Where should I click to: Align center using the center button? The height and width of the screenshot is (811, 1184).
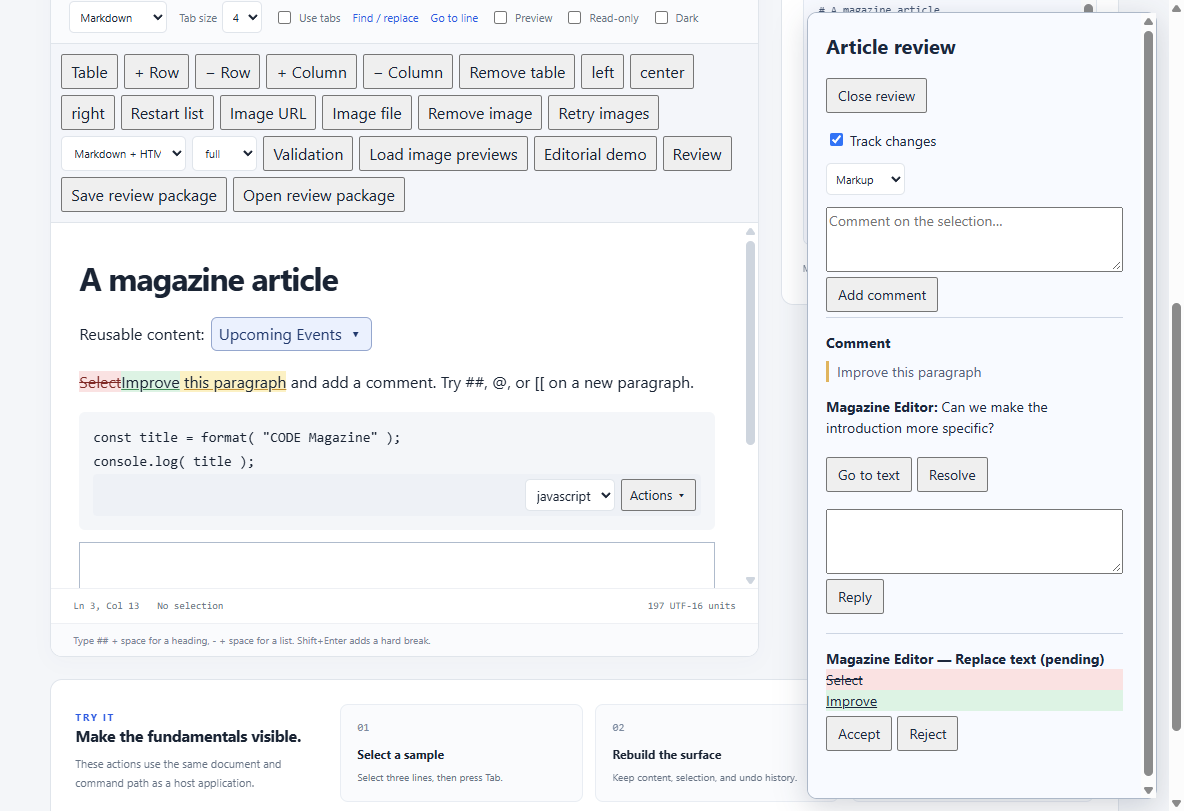(662, 72)
